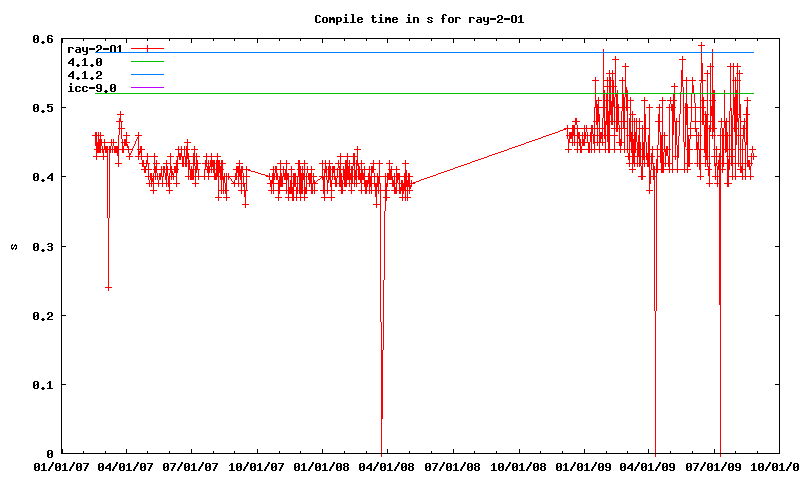The width and height of the screenshot is (800, 480).
Task: Click the 01/01/07 x-axis date label
Action: (61, 466)
